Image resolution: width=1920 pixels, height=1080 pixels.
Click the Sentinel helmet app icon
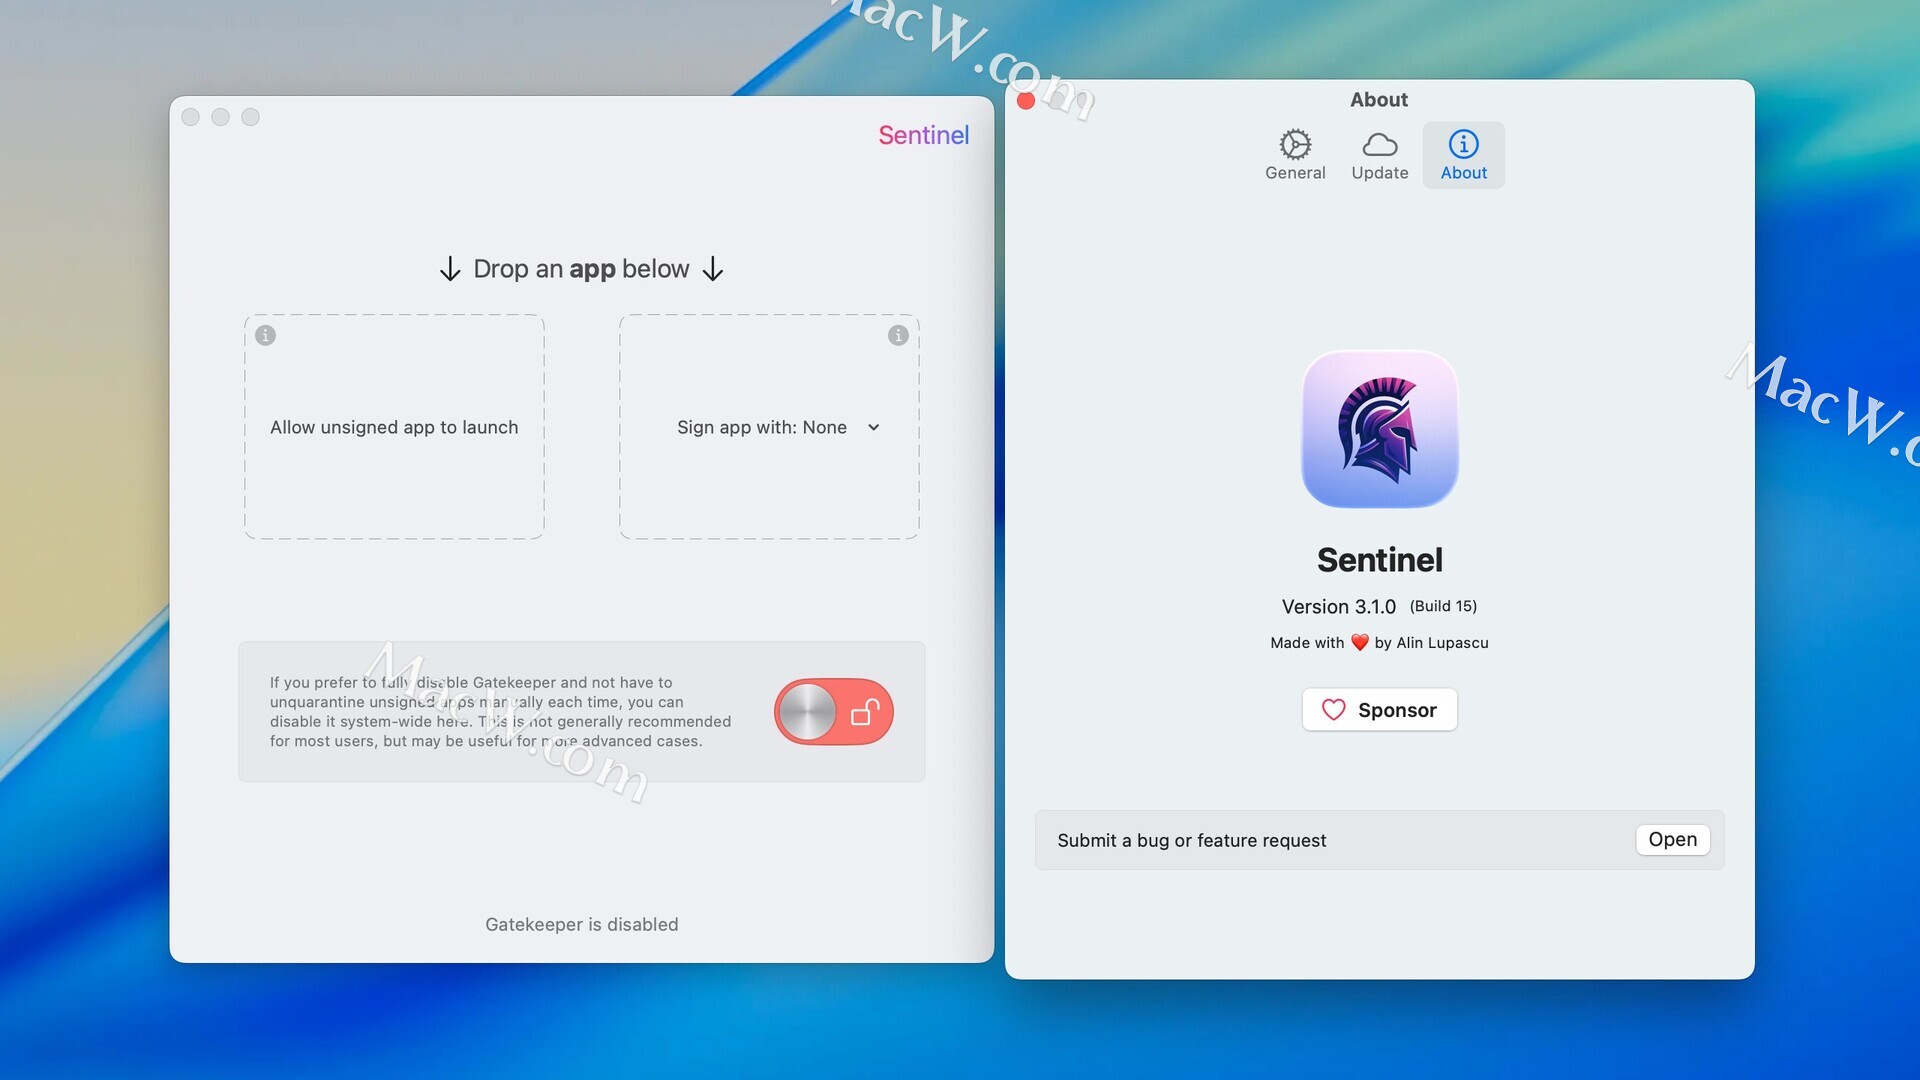(x=1379, y=429)
